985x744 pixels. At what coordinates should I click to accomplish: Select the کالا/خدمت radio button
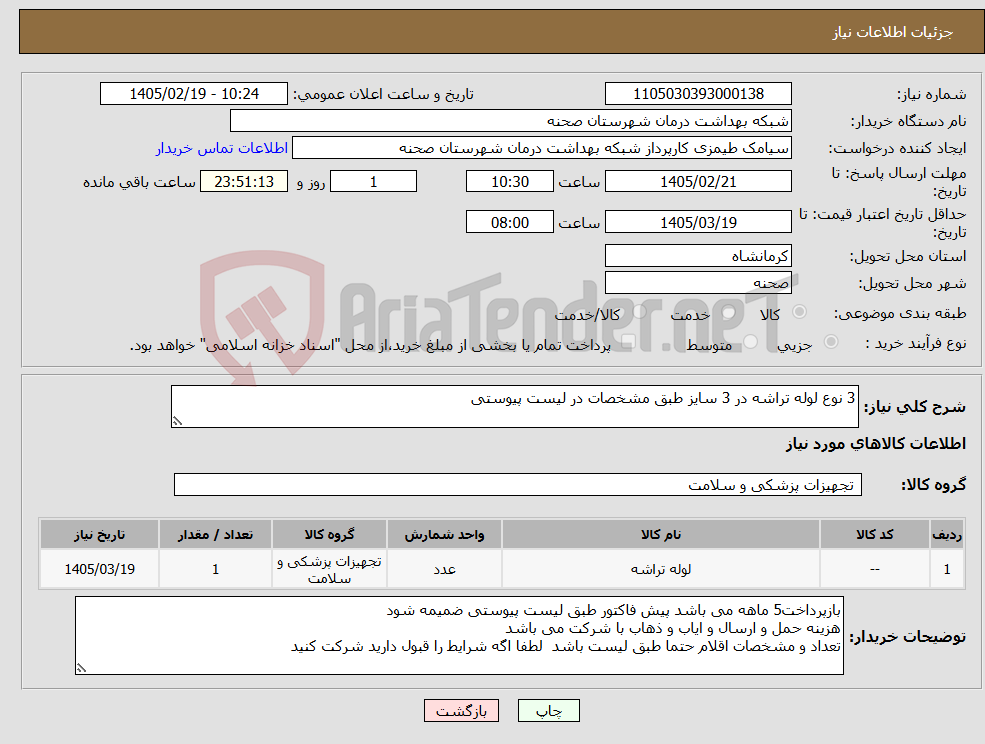(x=639, y=312)
